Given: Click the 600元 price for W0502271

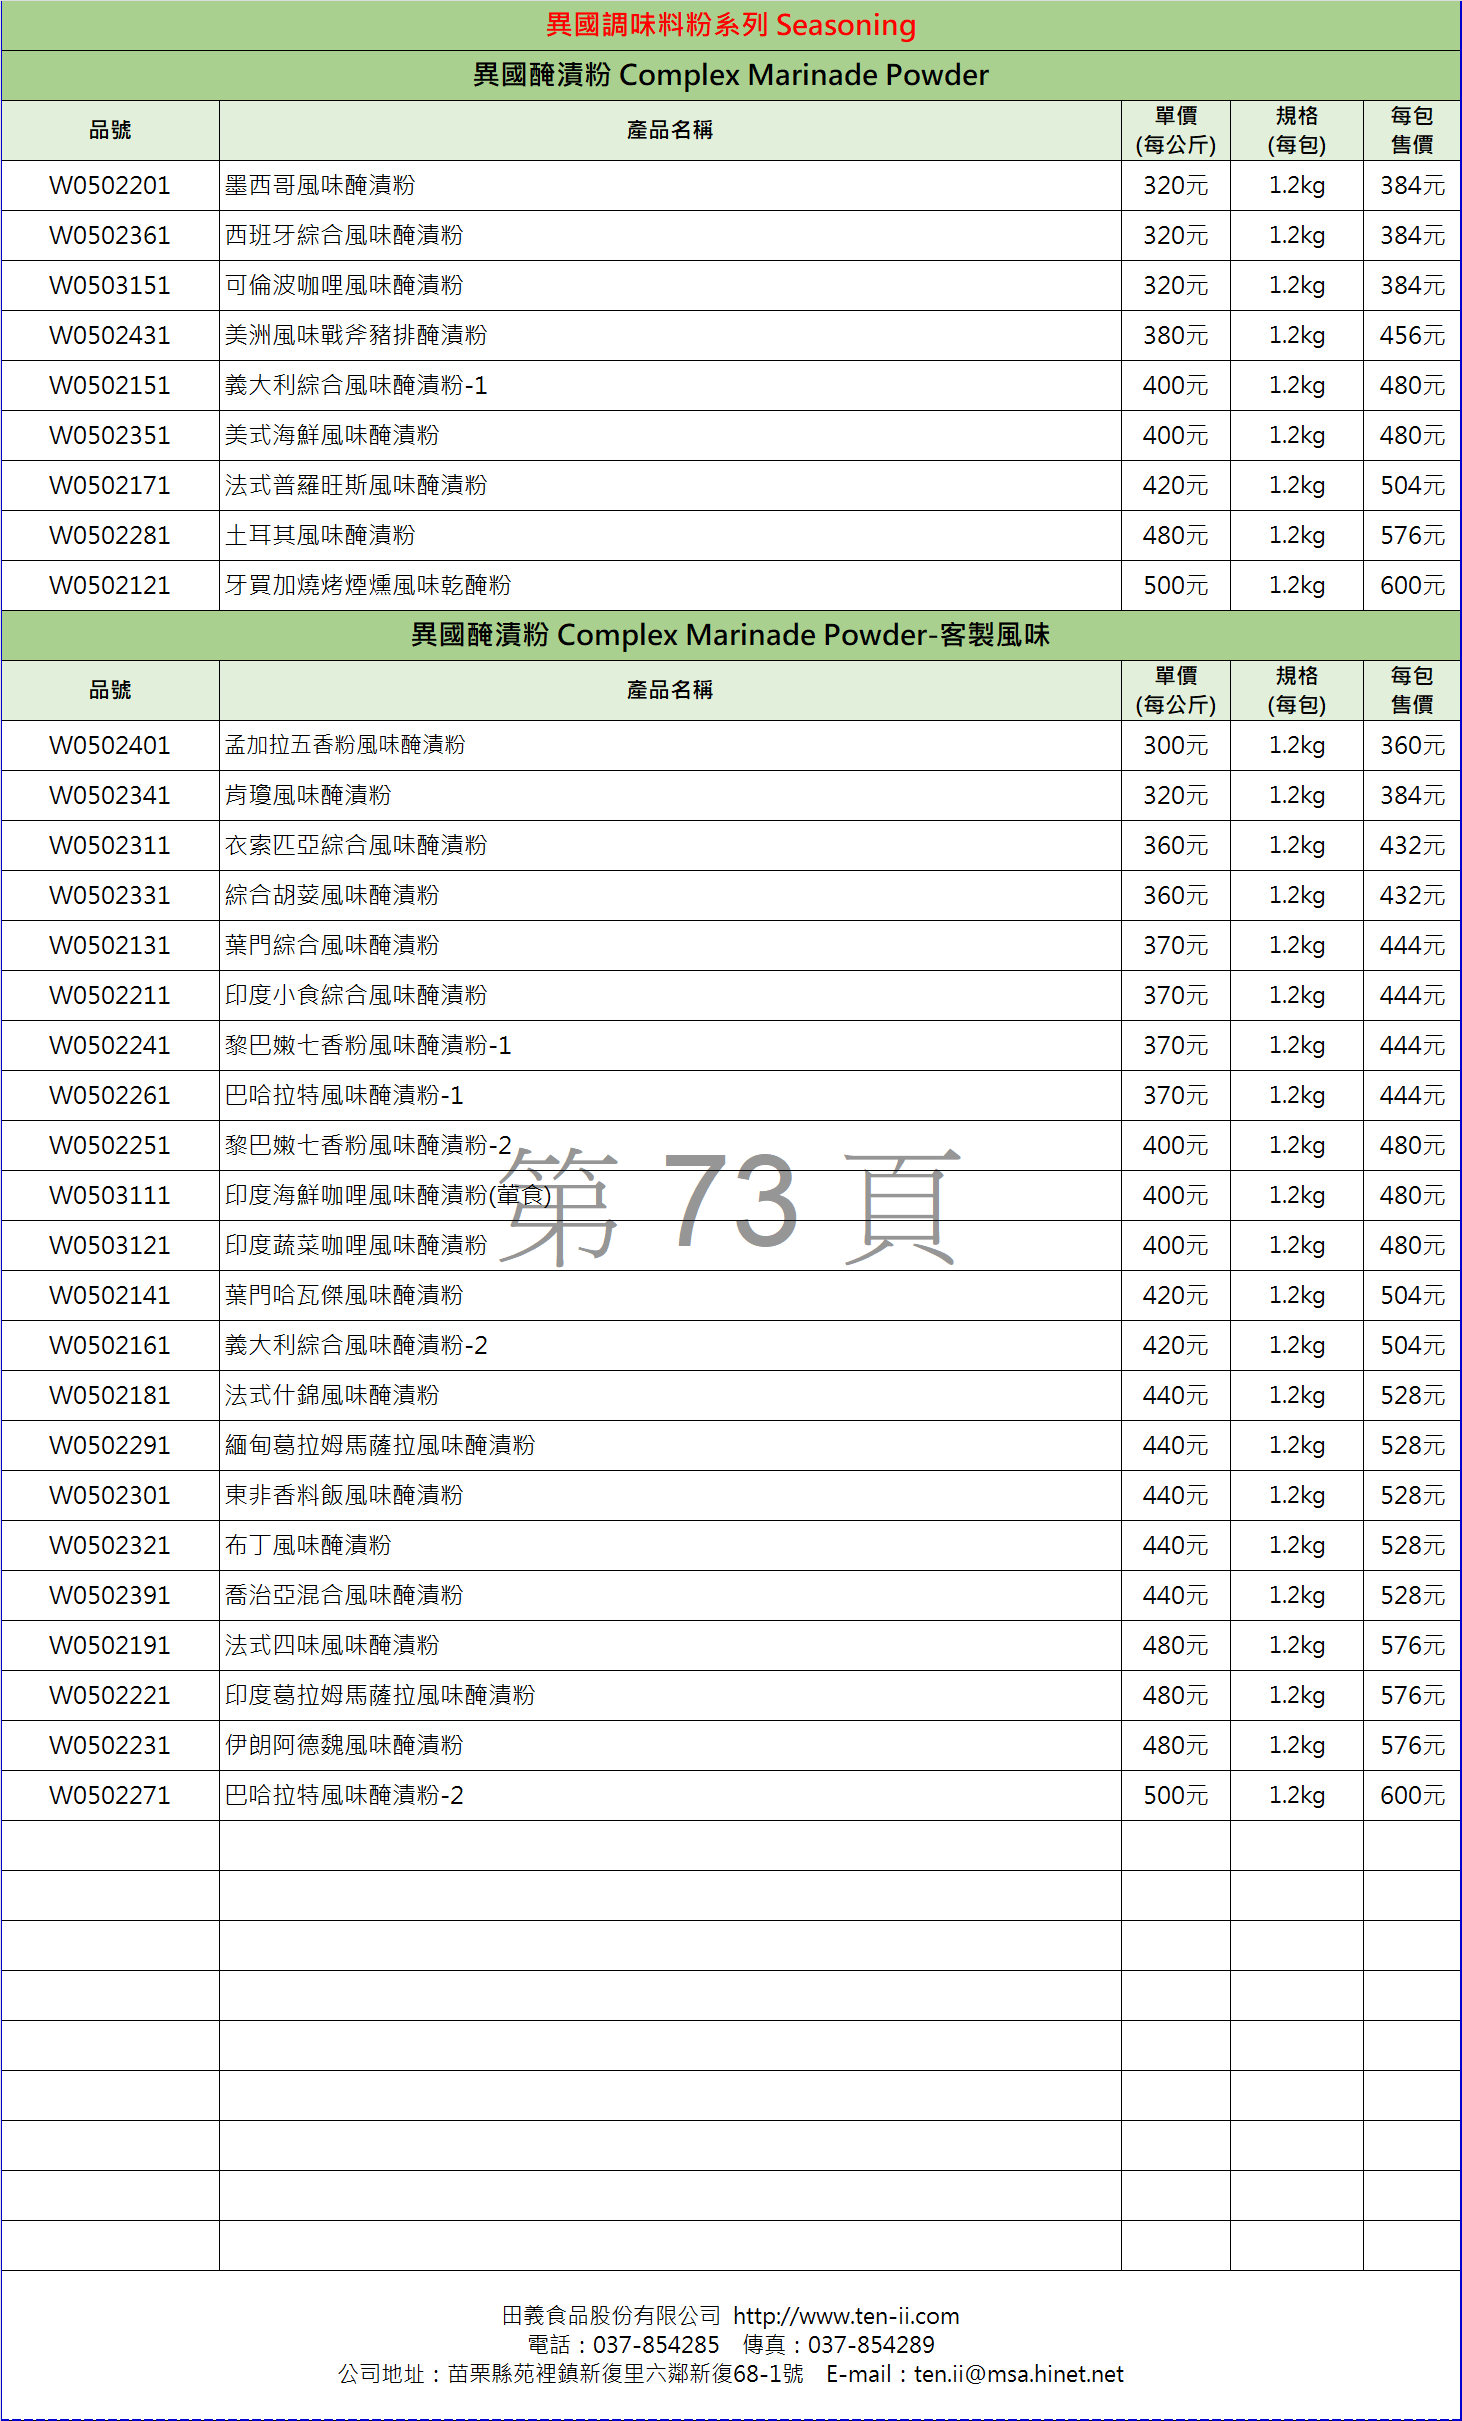Looking at the screenshot, I should [1412, 1795].
